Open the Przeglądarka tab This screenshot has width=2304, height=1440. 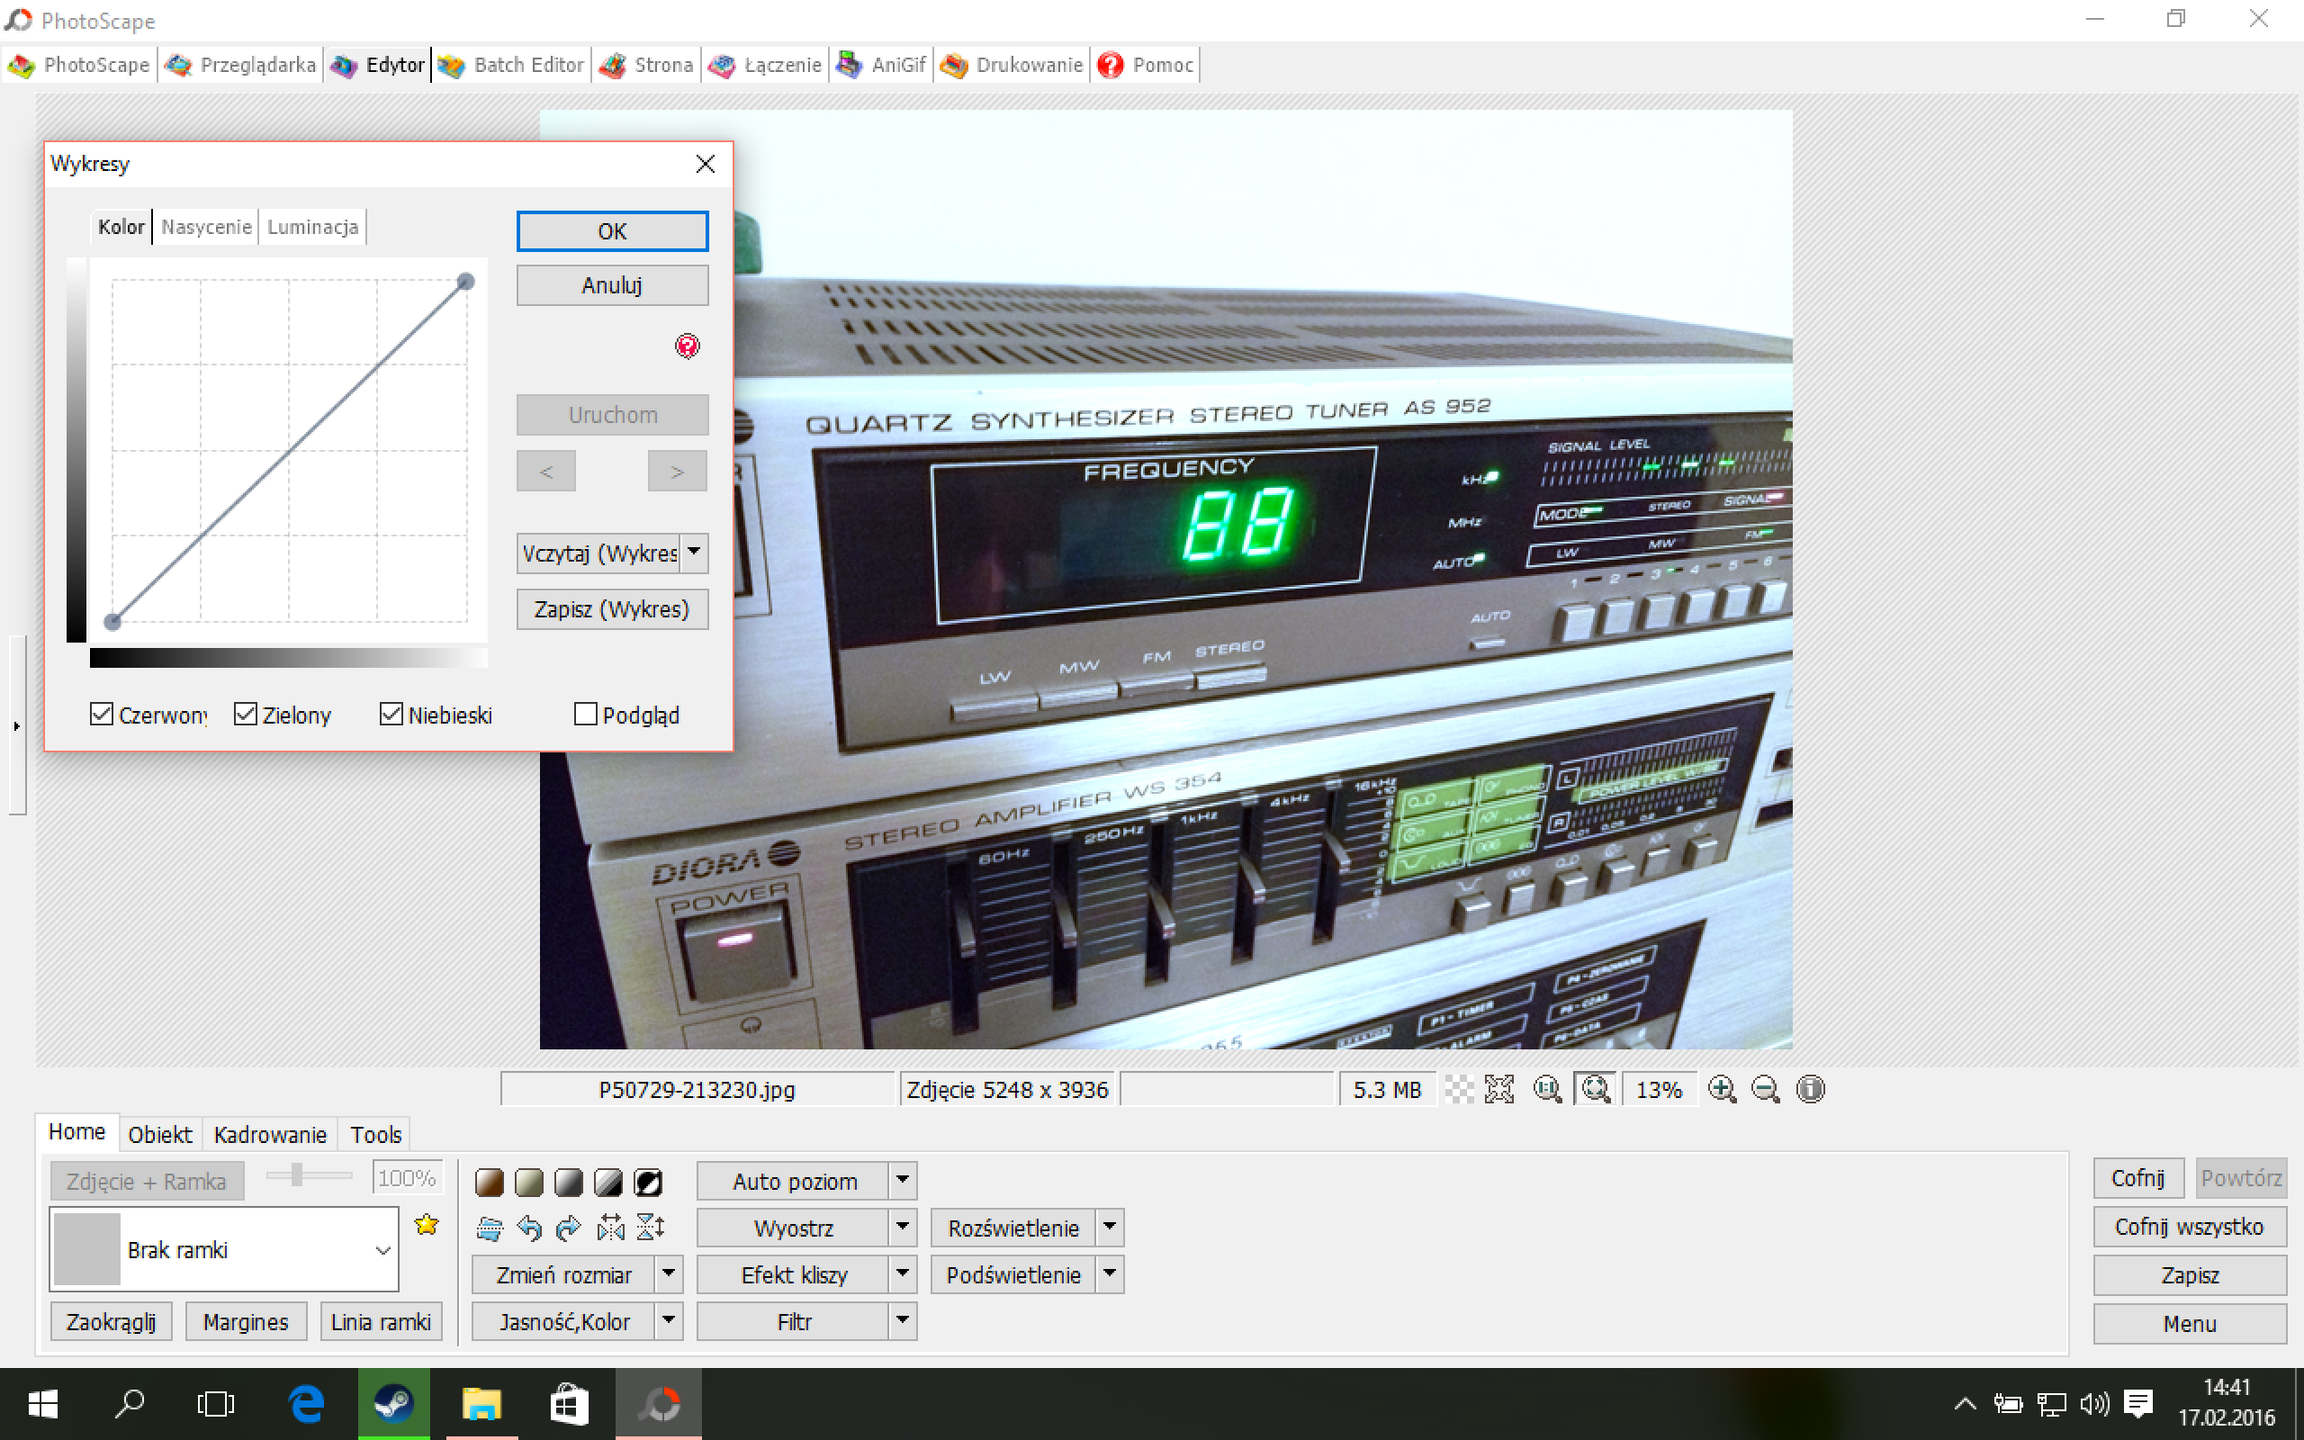pos(241,65)
